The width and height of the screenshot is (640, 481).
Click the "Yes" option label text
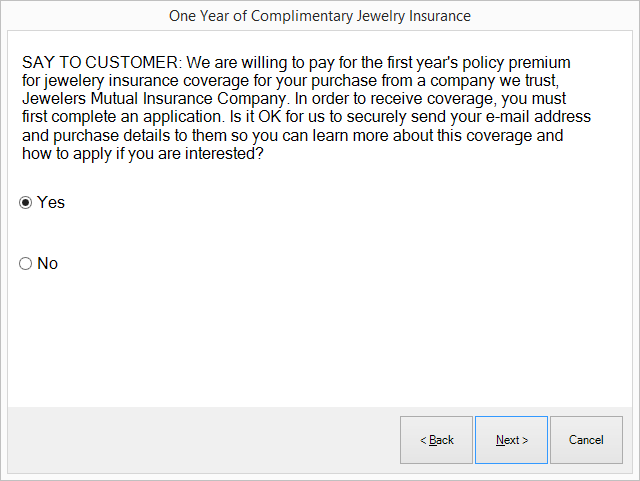click(51, 202)
